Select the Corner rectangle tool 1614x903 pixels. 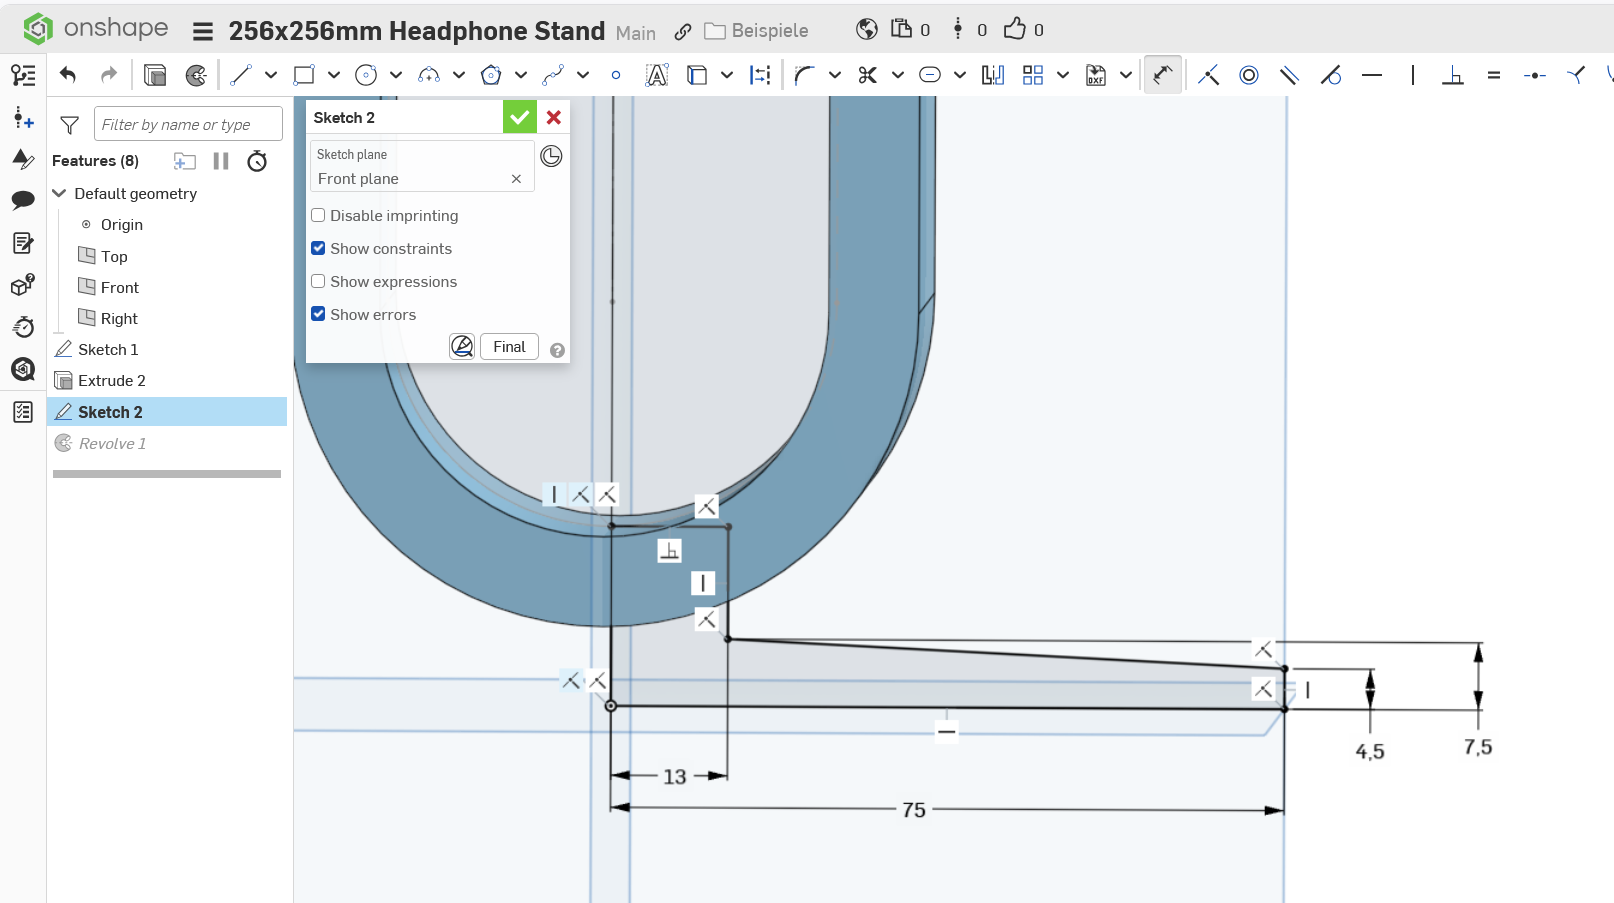click(304, 75)
